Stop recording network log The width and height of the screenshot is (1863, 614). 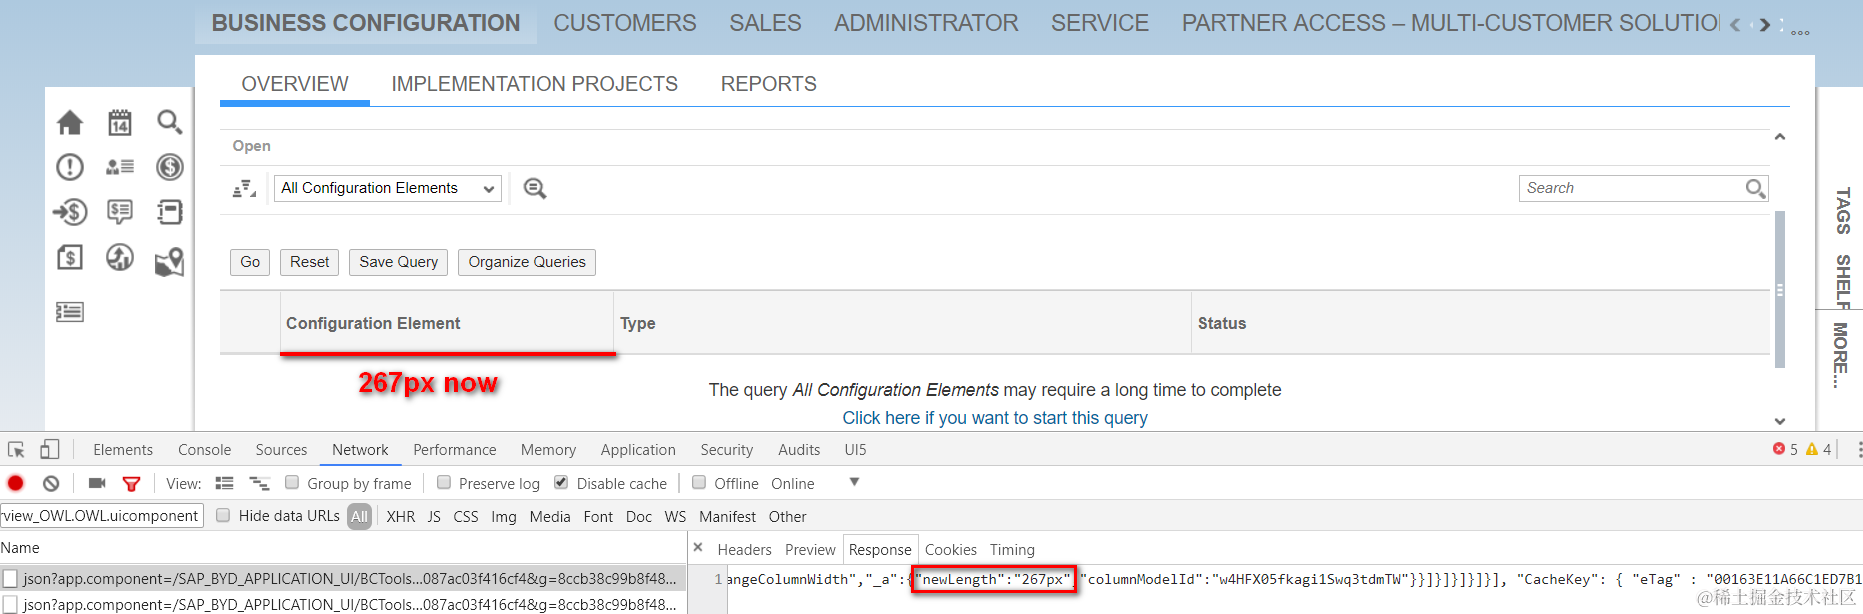coord(16,484)
